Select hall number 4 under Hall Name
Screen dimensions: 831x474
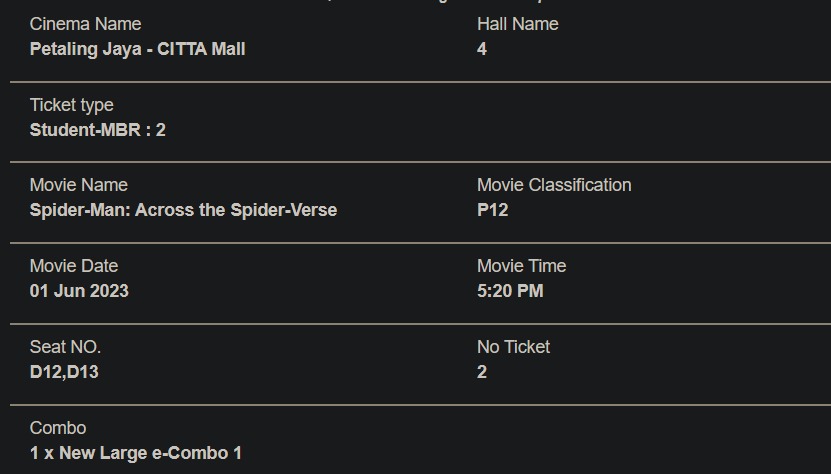tap(482, 49)
